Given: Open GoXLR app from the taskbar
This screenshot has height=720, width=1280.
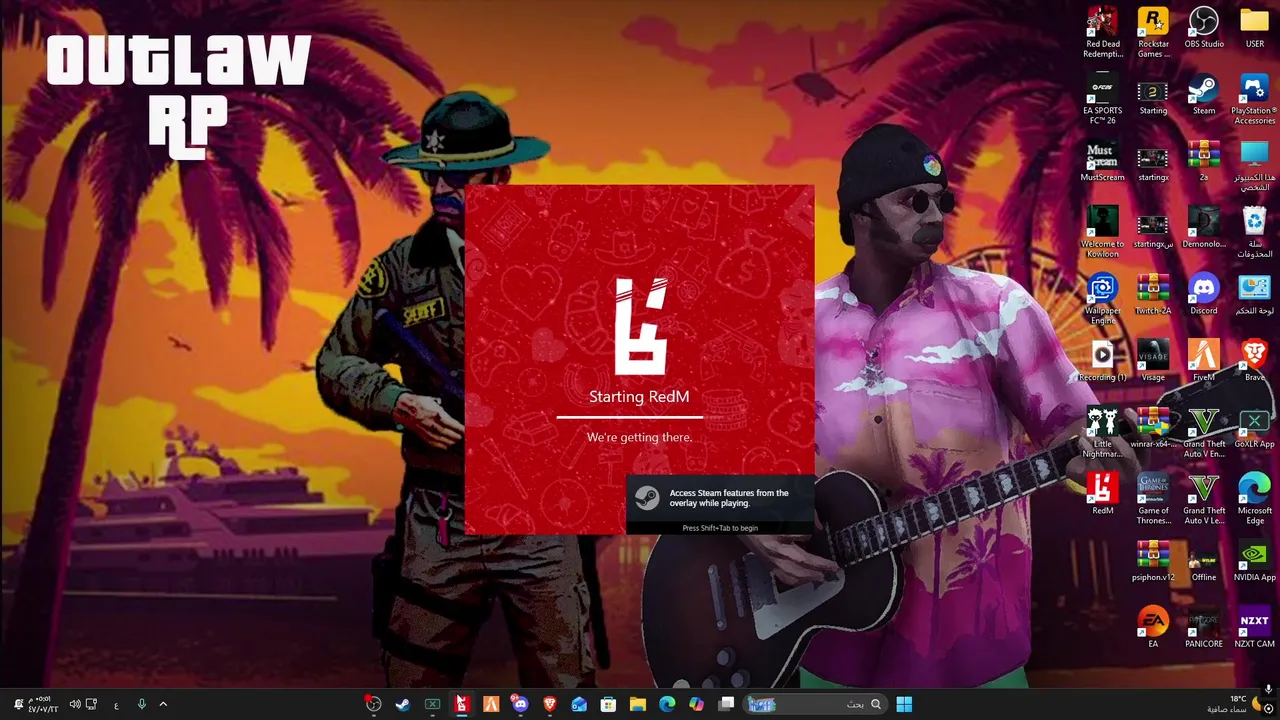Looking at the screenshot, I should 432,704.
